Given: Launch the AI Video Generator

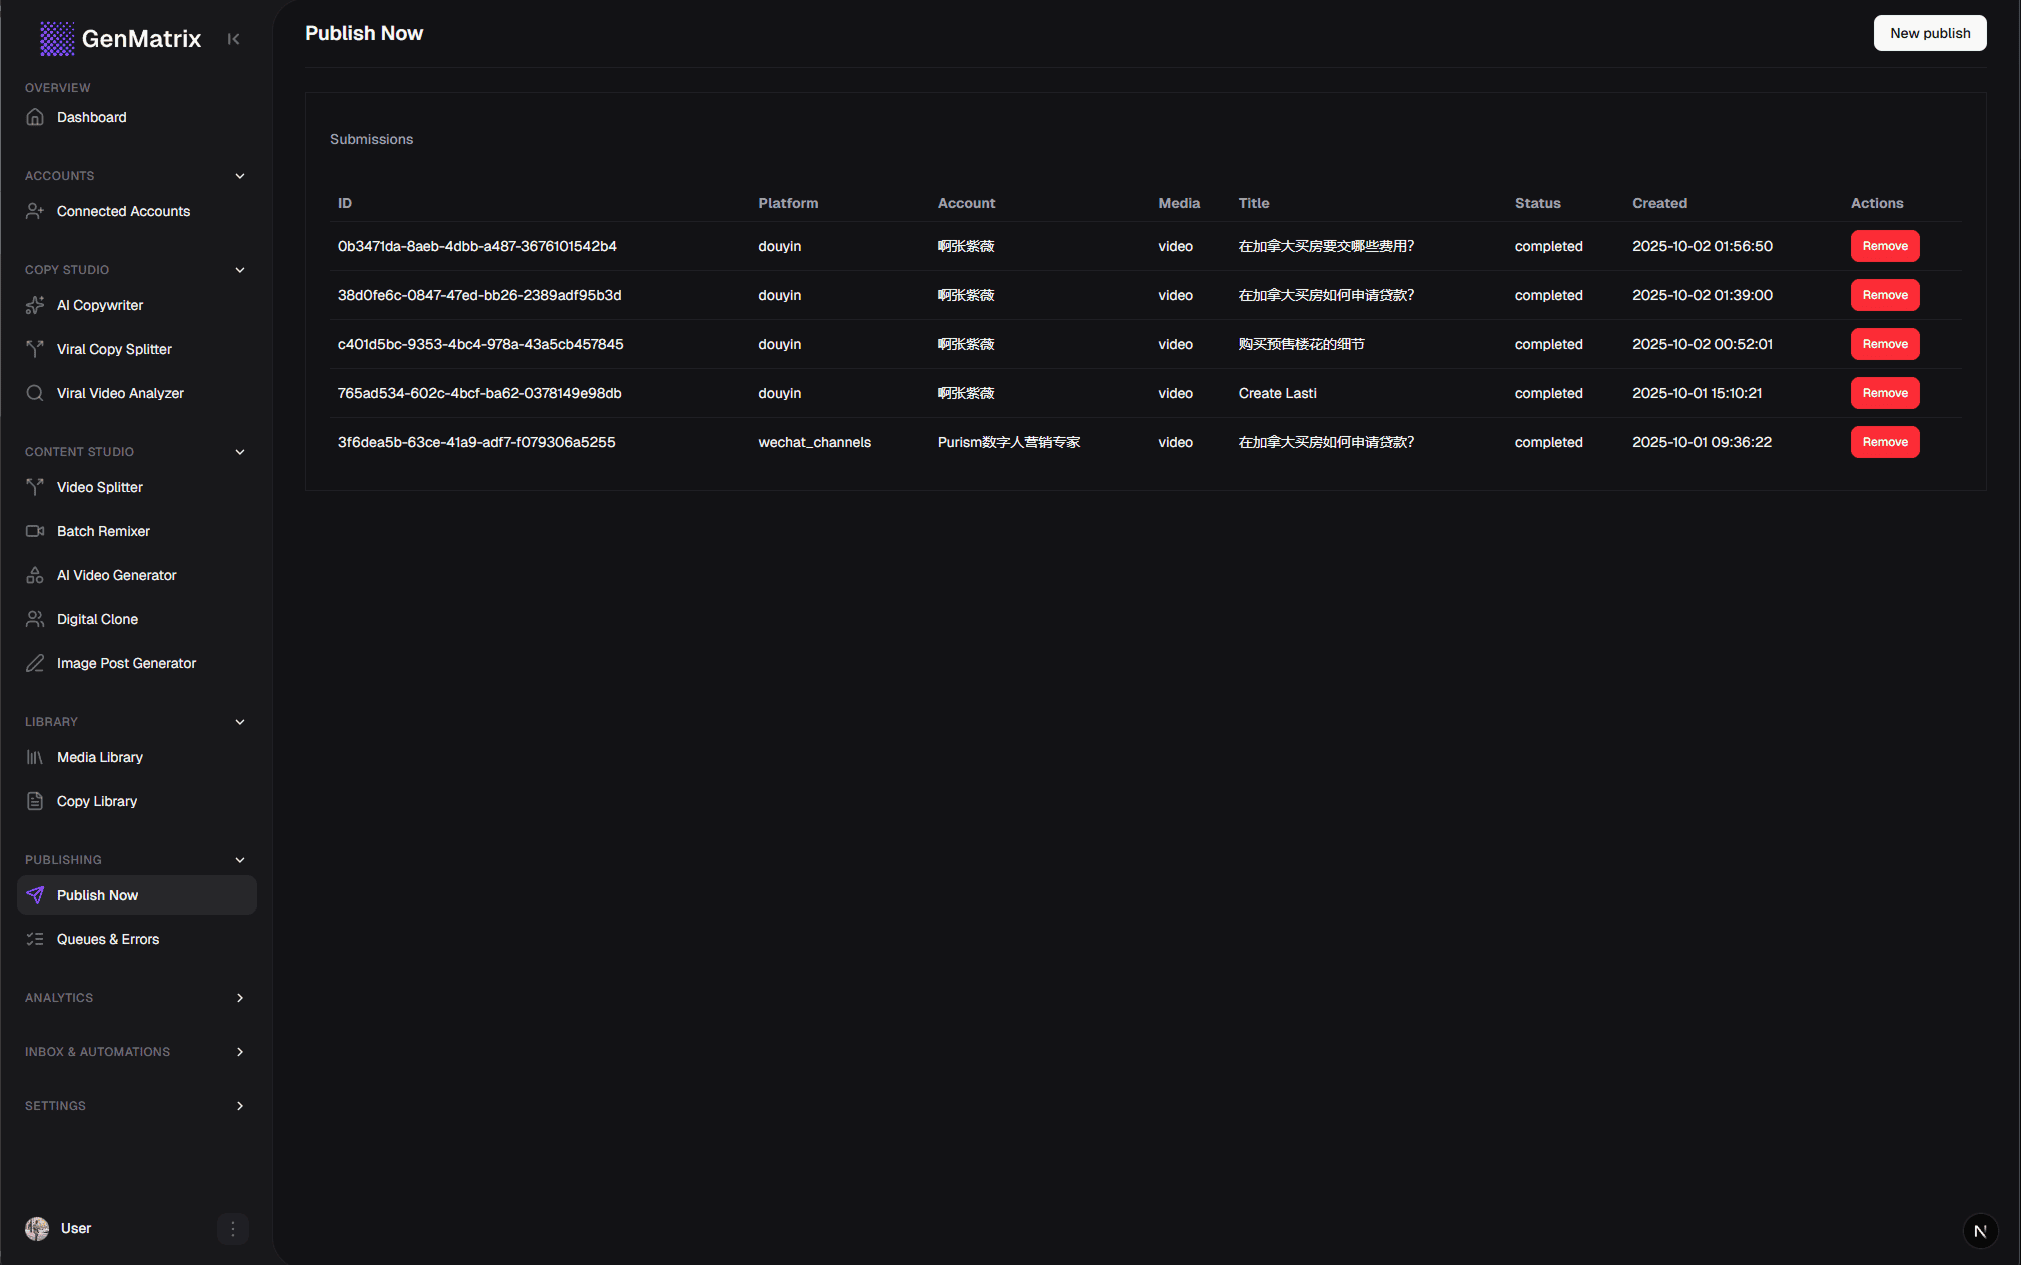Looking at the screenshot, I should pyautogui.click(x=115, y=575).
